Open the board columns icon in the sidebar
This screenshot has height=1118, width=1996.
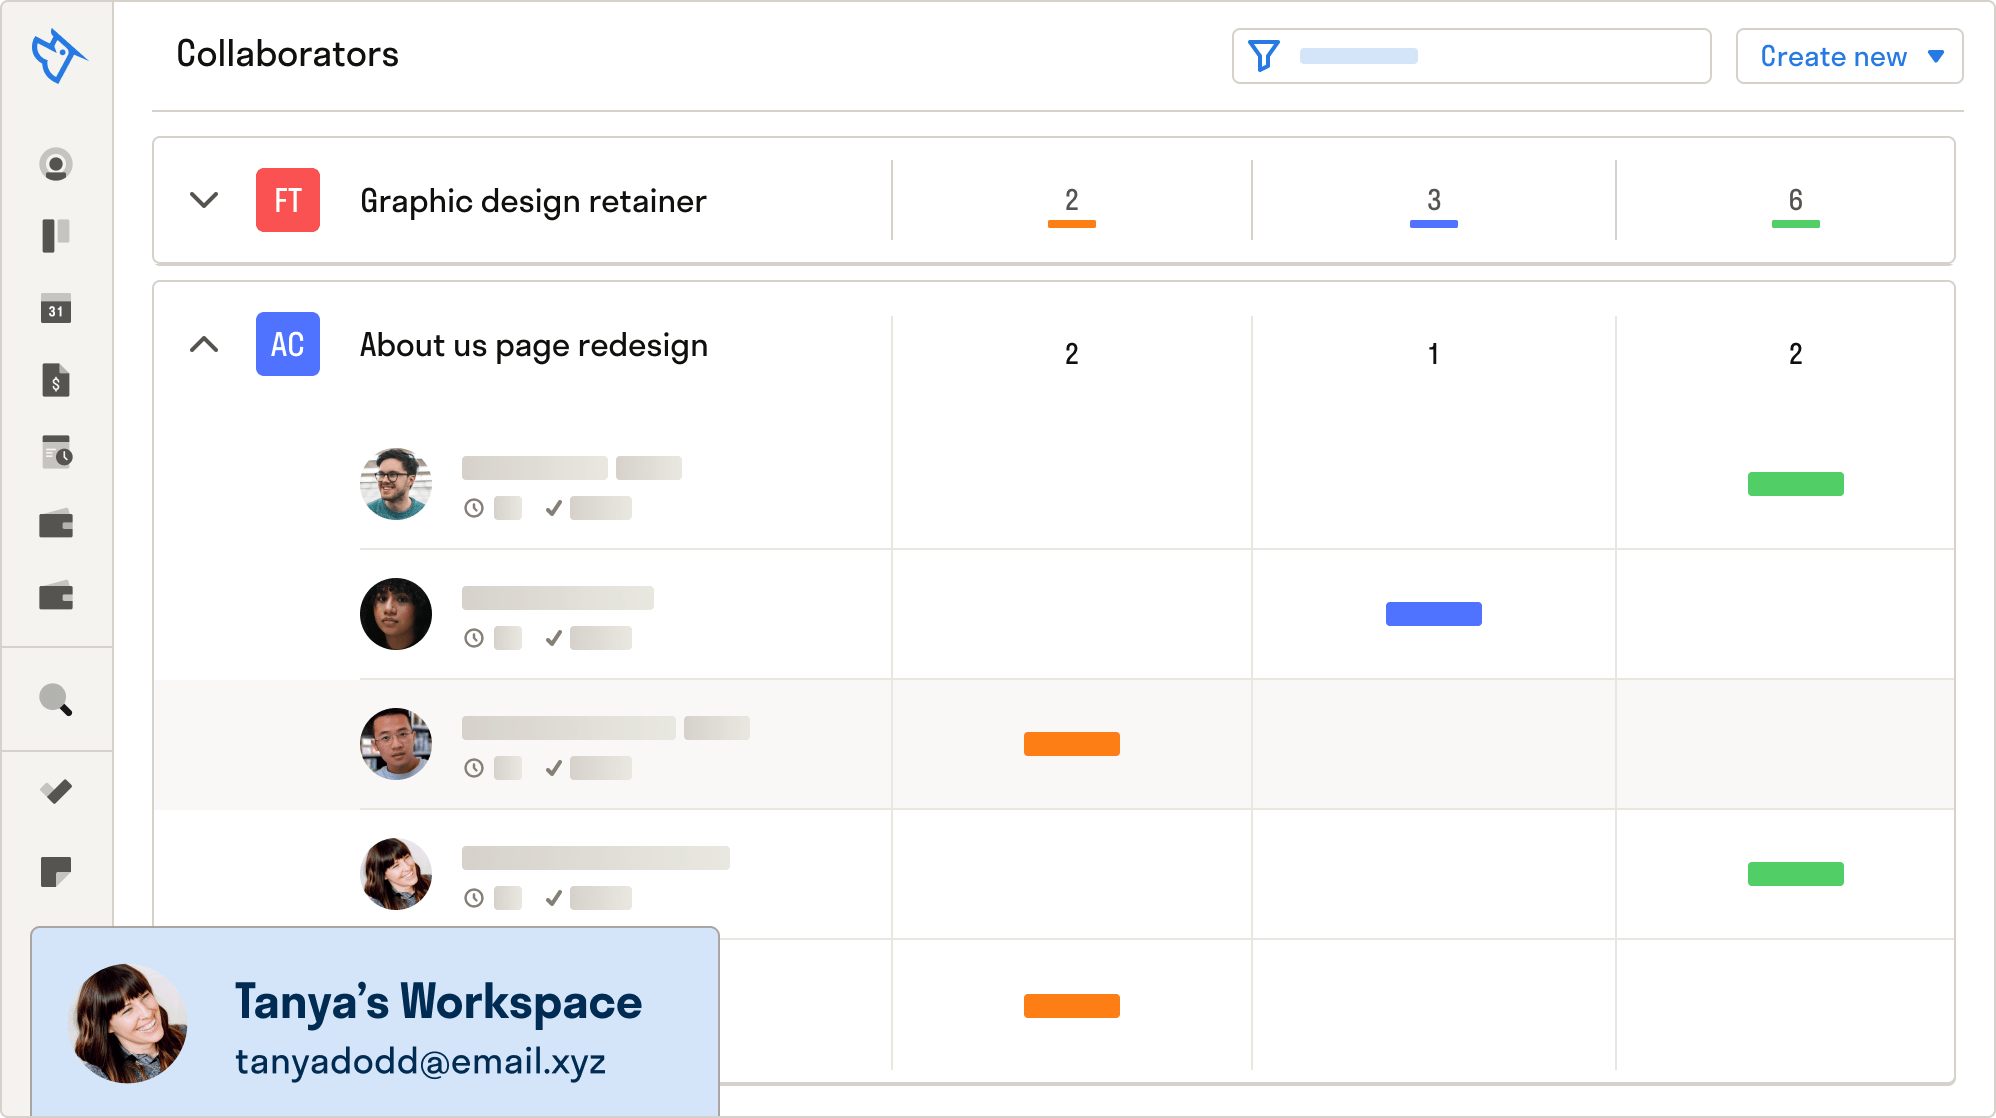click(x=56, y=236)
